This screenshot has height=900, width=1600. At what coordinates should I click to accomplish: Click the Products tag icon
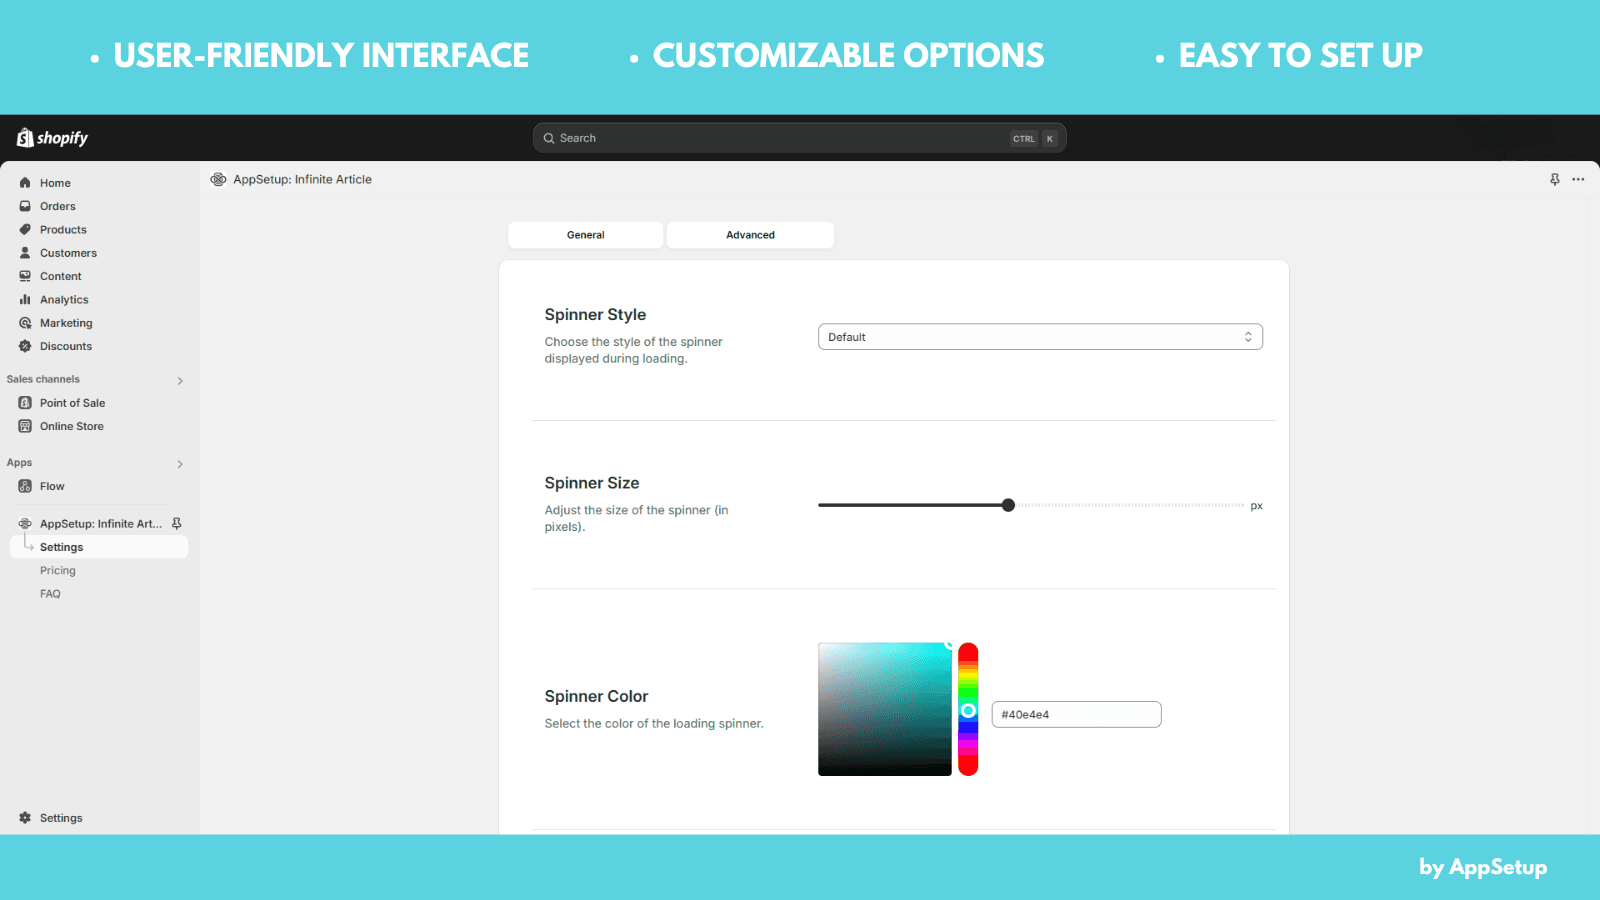pyautogui.click(x=25, y=230)
